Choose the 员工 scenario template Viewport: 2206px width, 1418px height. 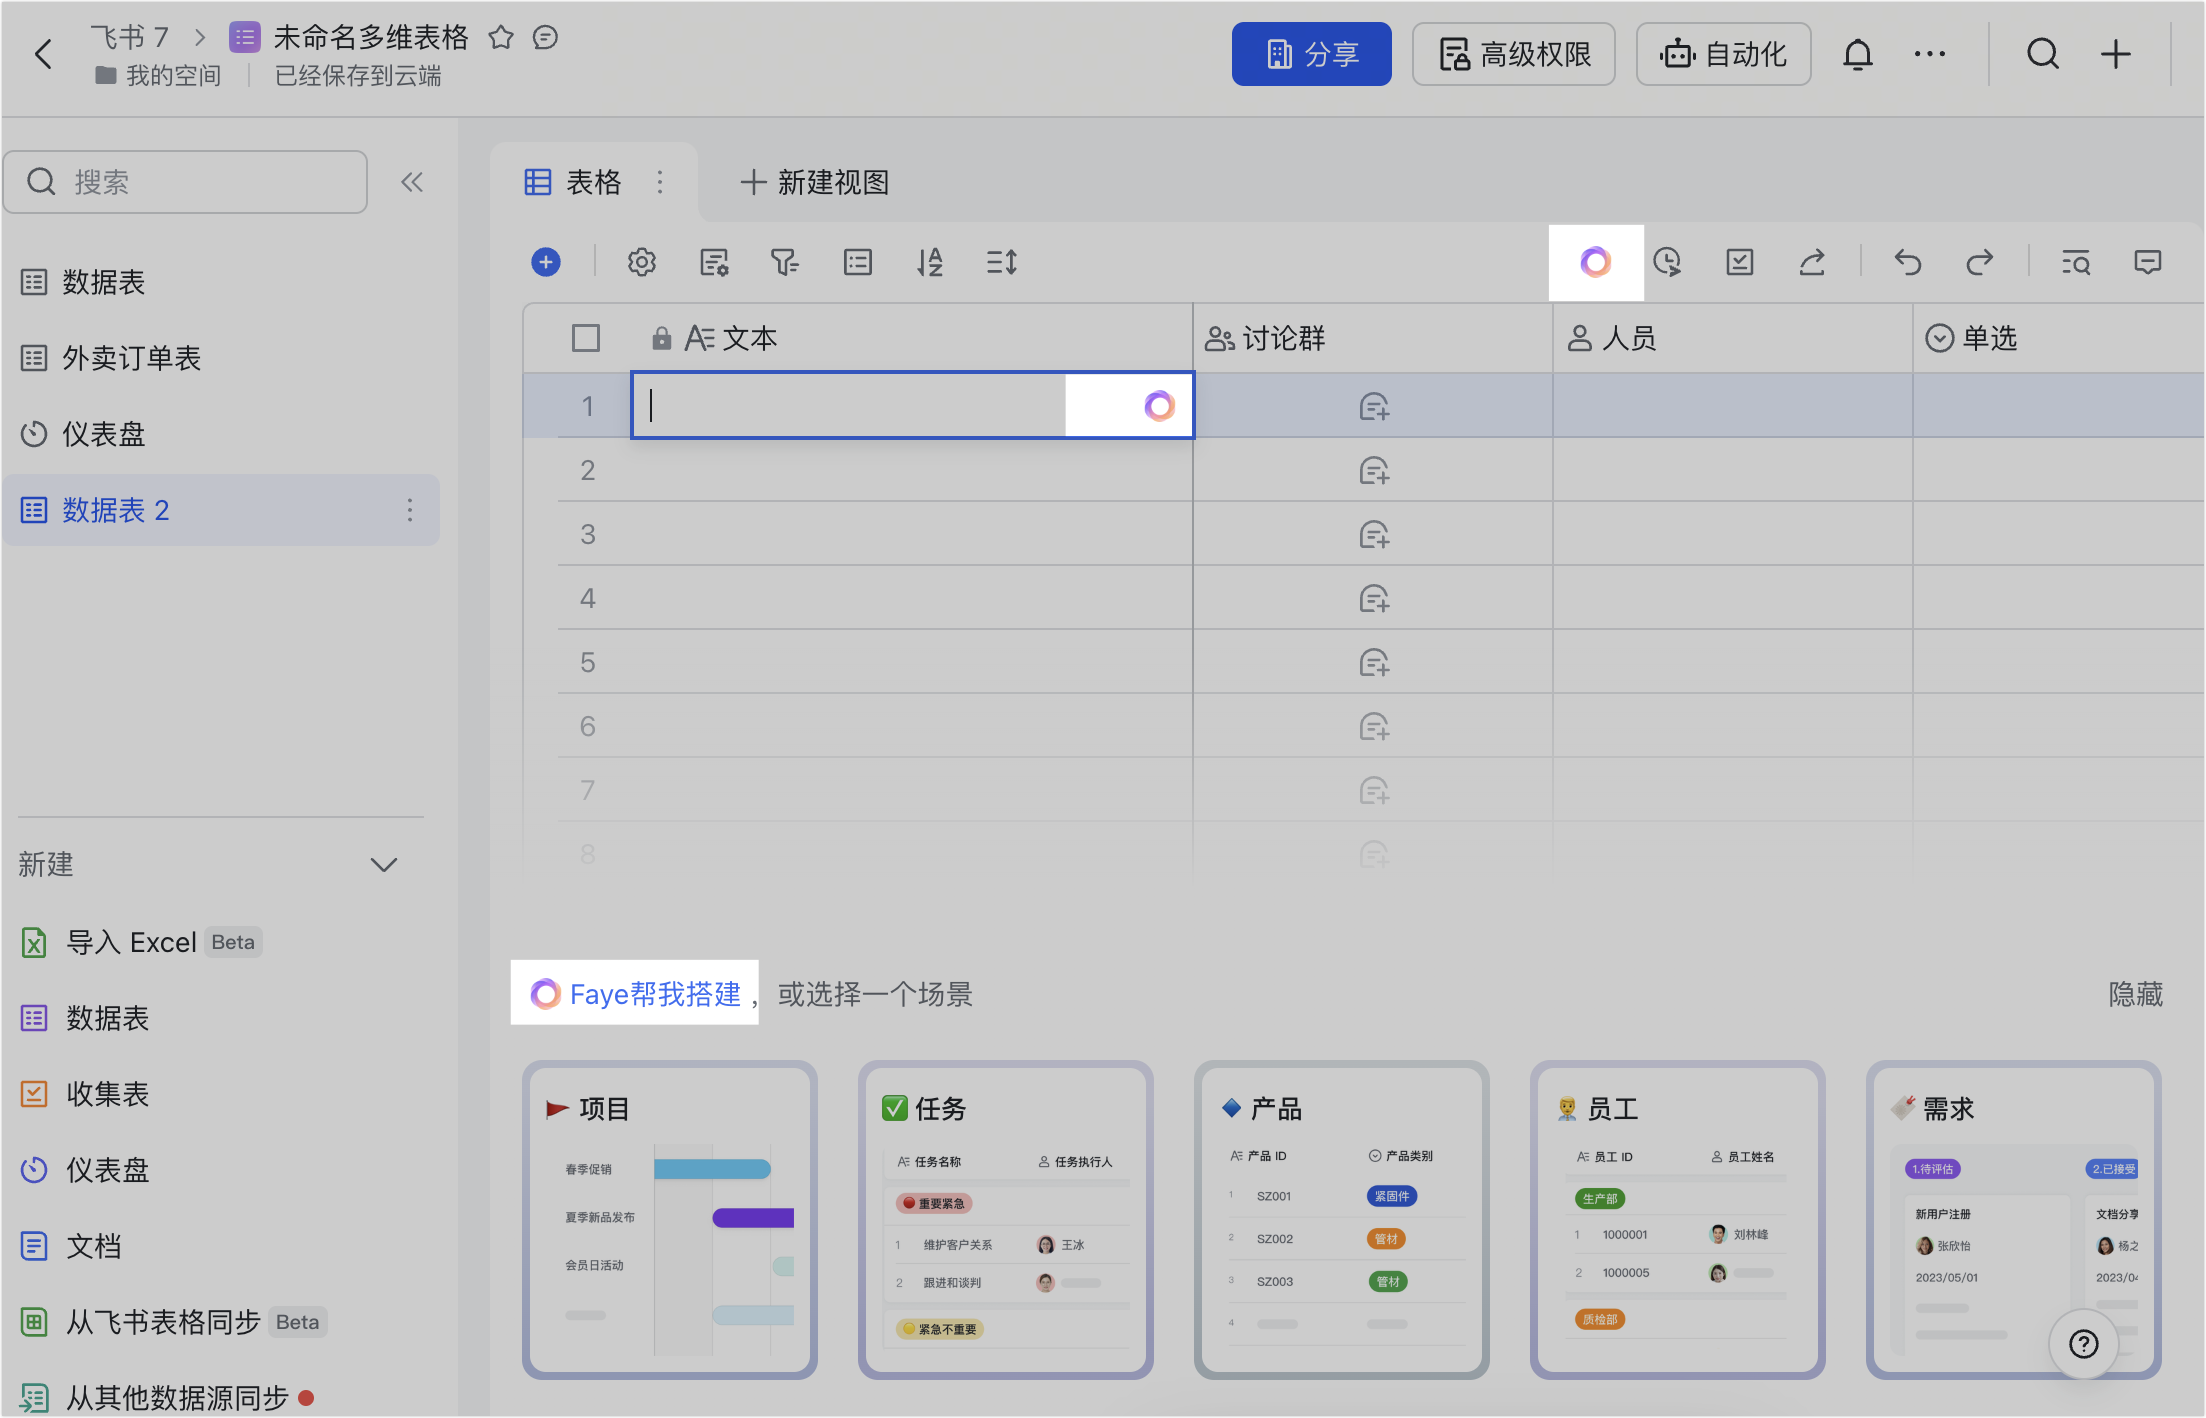point(1678,1220)
